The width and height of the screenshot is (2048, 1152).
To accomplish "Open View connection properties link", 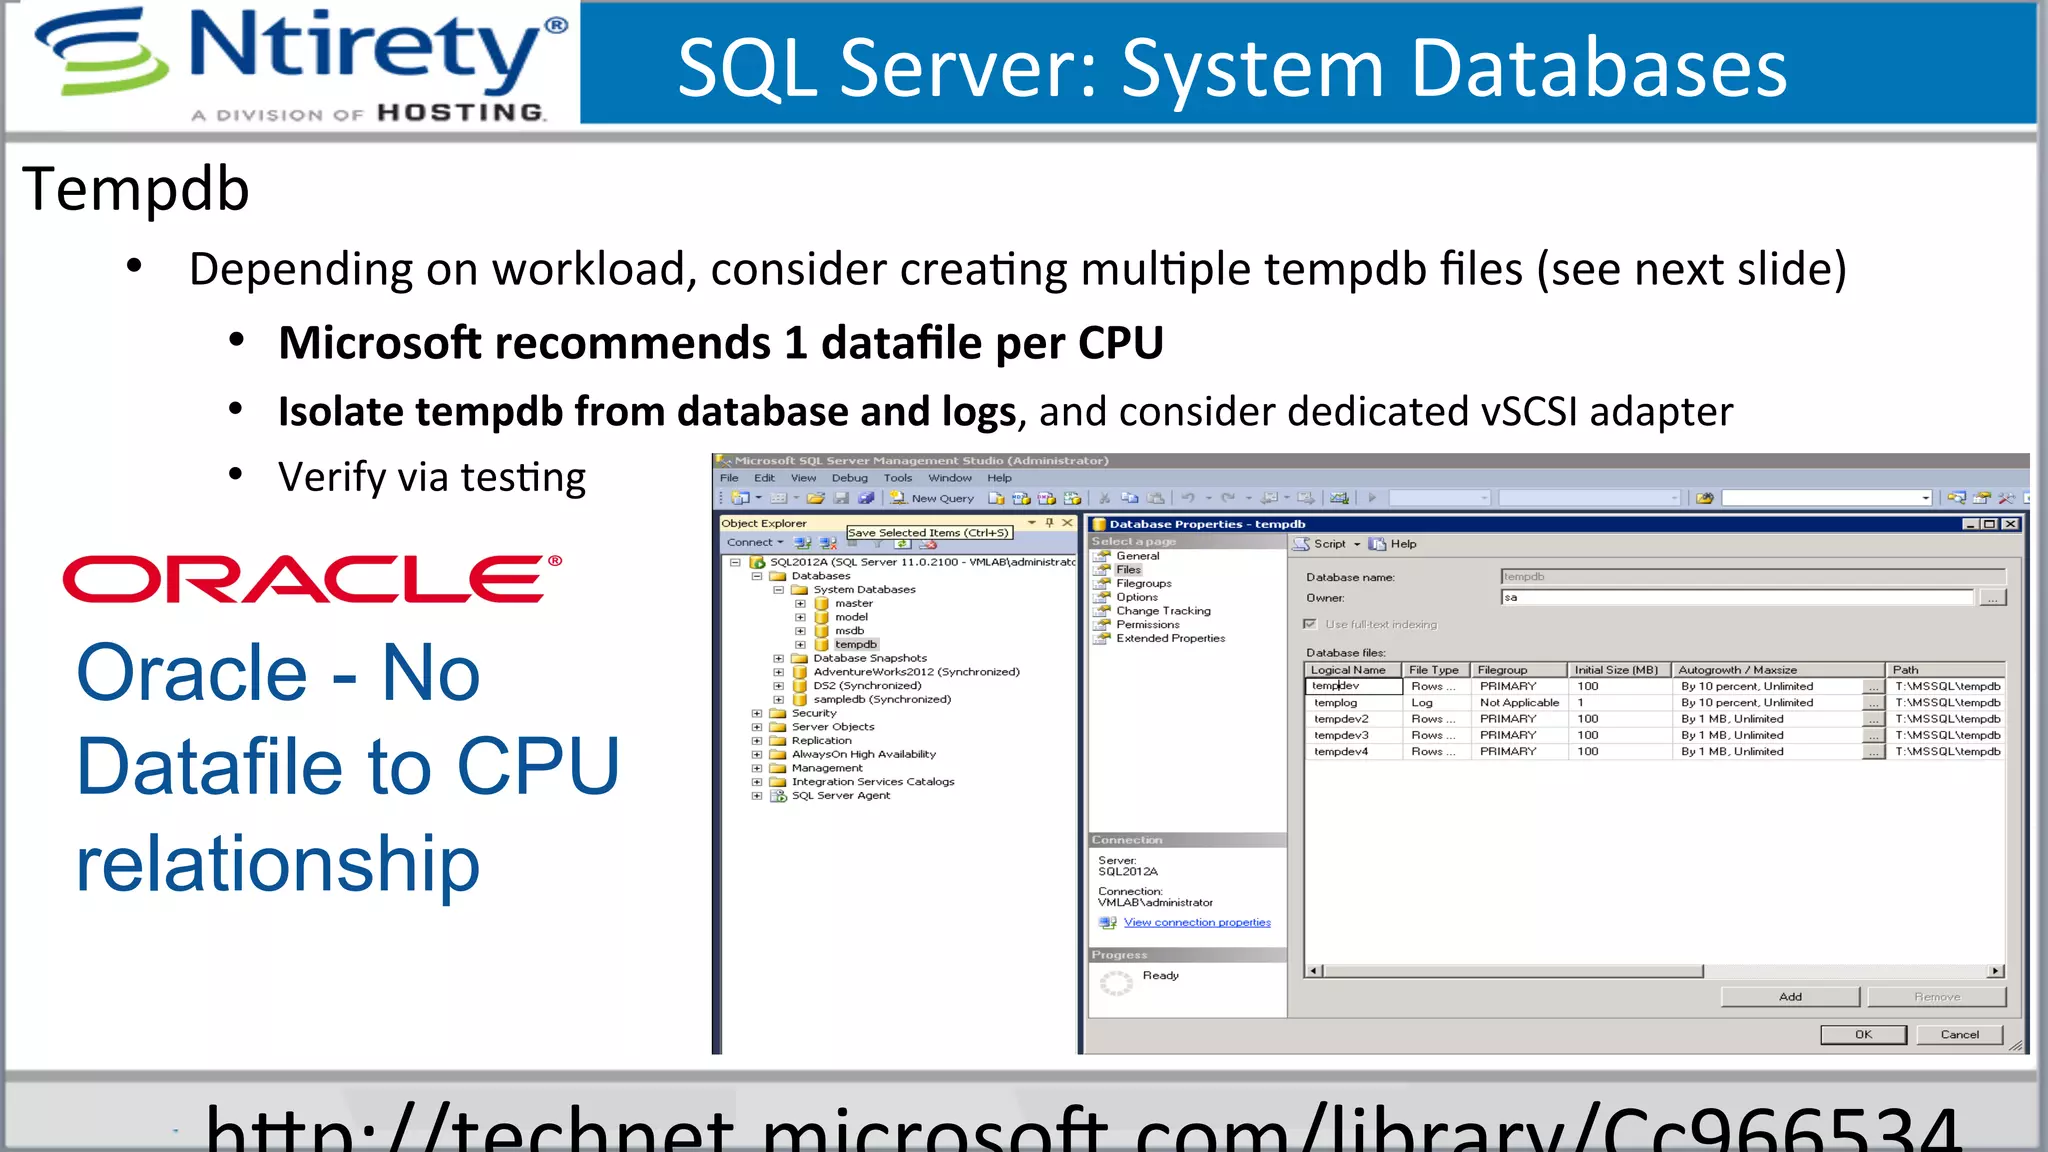I will point(1197,923).
